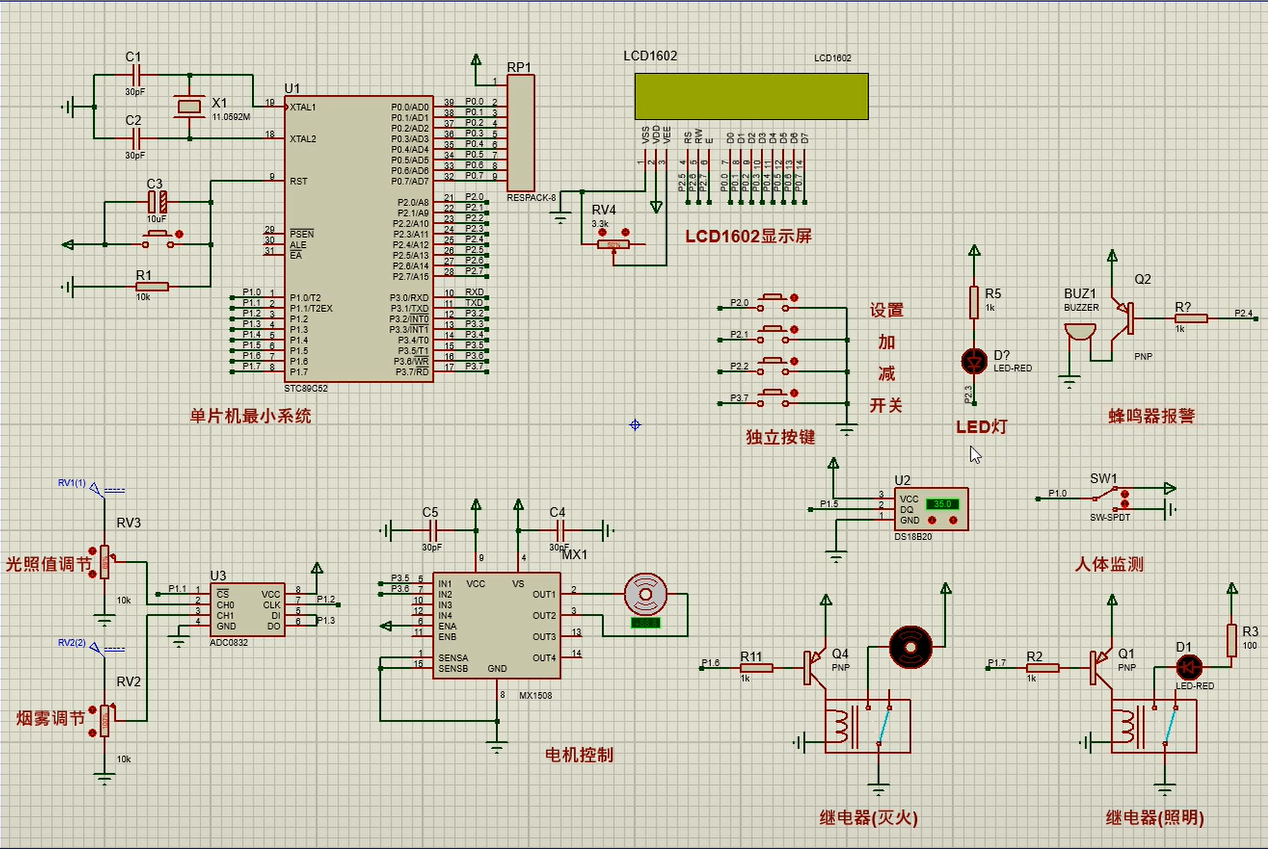This screenshot has height=849, width=1268.
Task: Click the fan motor above relay Q4
Action: click(x=910, y=648)
